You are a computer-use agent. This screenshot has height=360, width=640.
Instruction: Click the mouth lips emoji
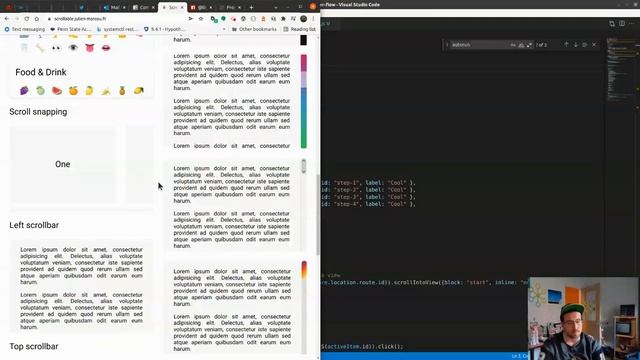point(106,48)
